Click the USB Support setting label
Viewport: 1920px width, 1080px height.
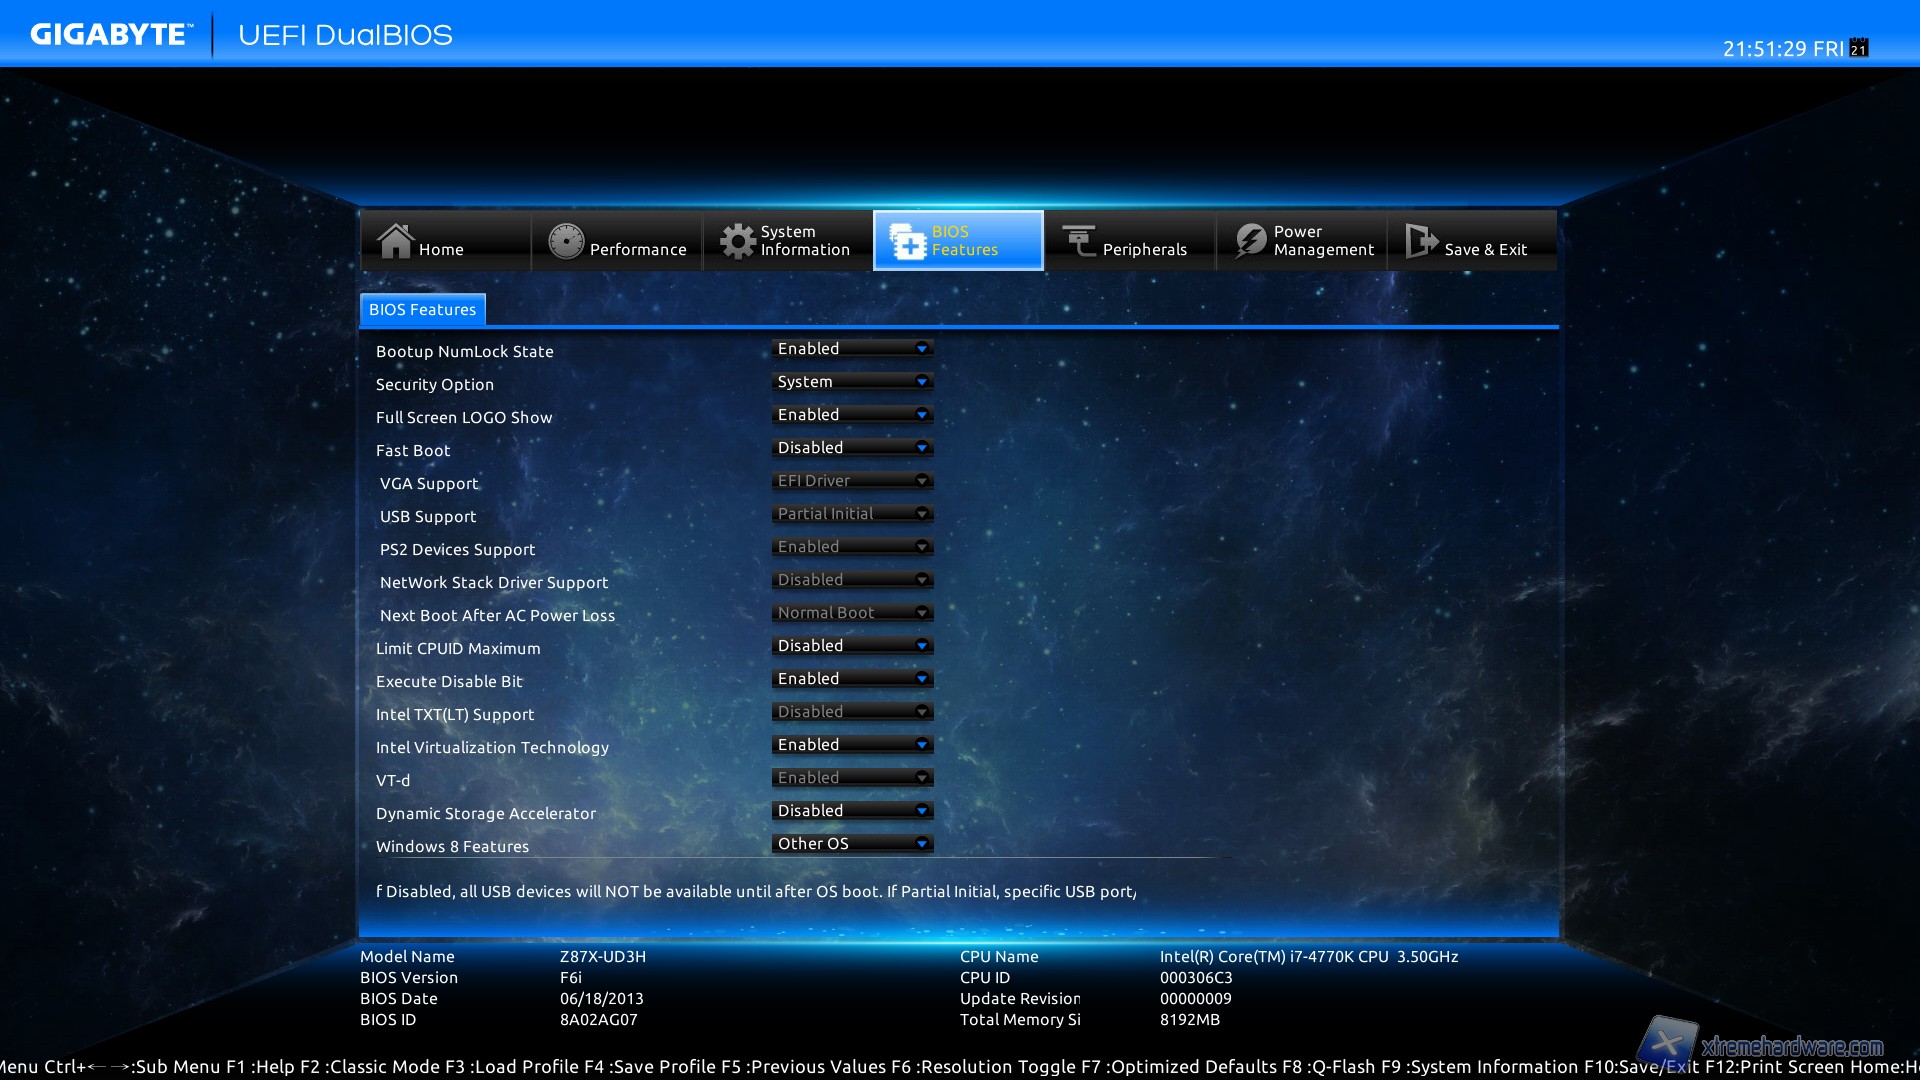pos(428,517)
